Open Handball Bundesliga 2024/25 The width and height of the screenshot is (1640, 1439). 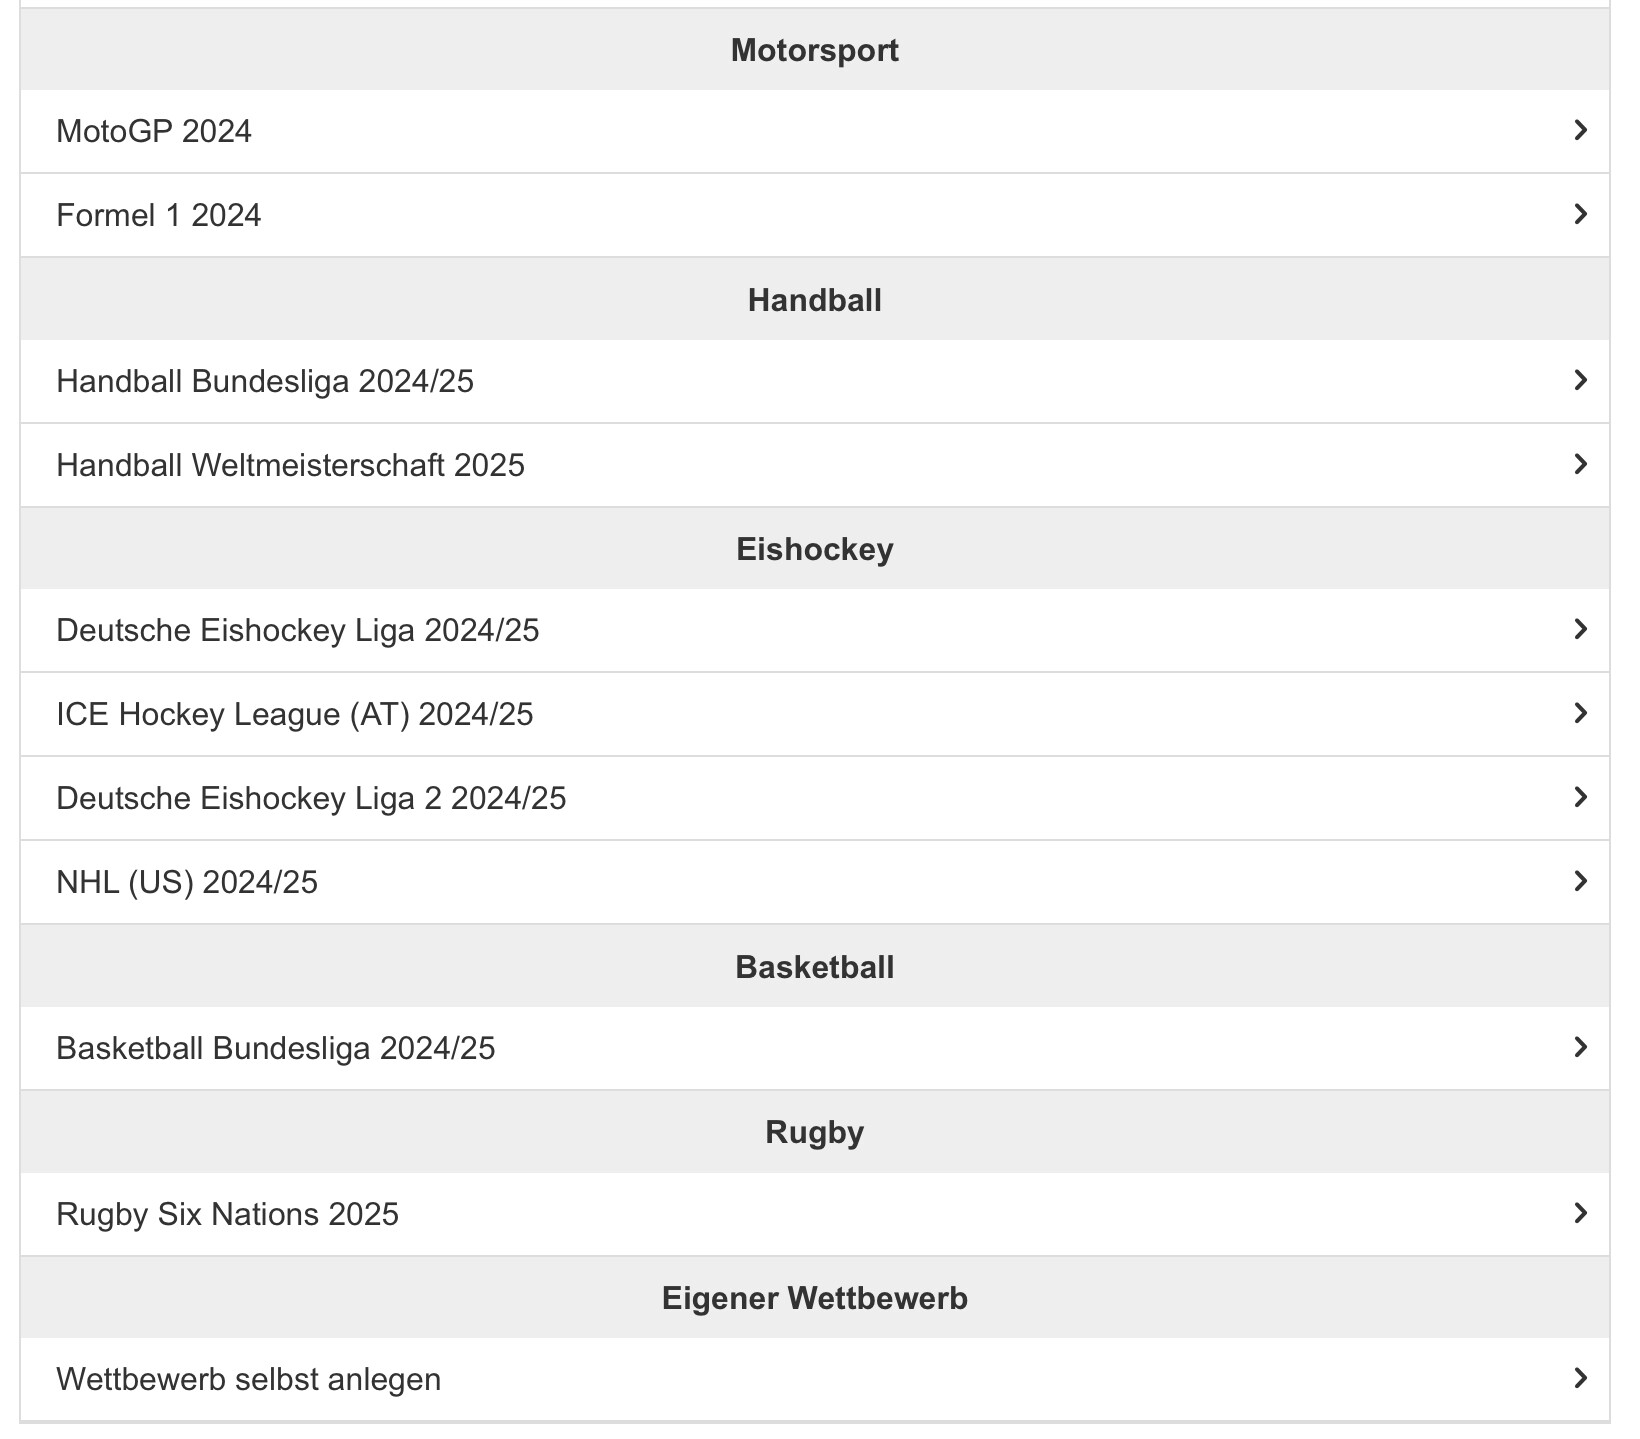coord(265,381)
